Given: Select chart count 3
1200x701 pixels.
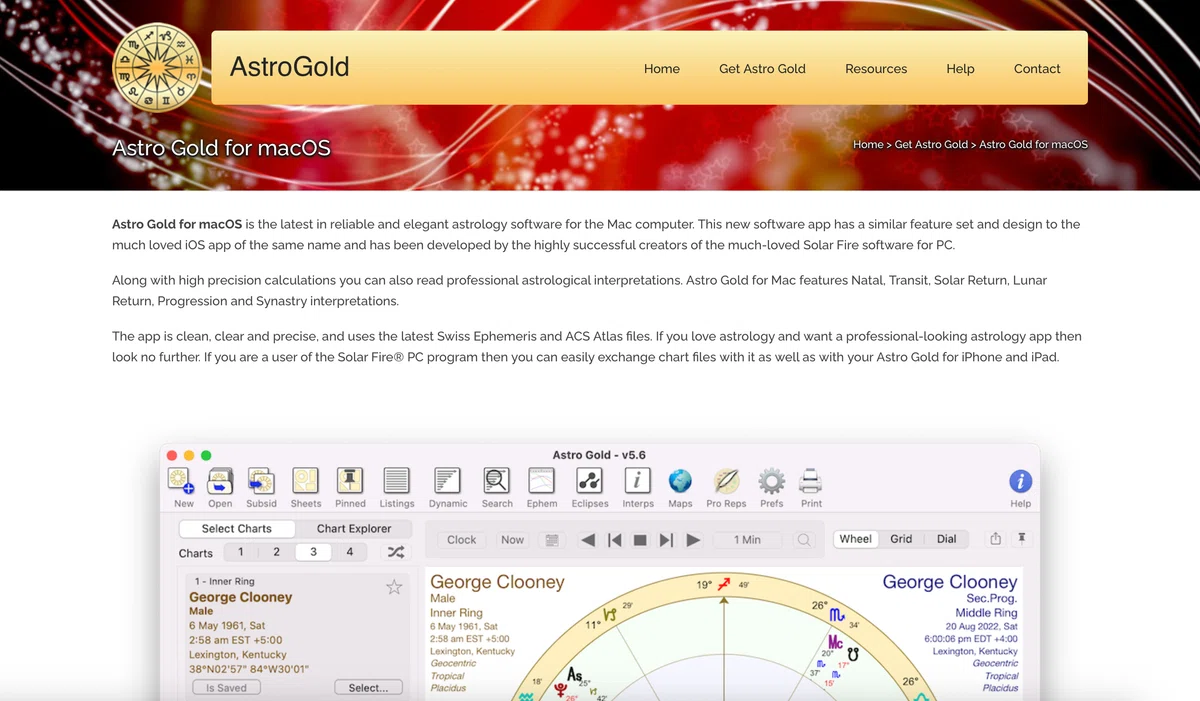Looking at the screenshot, I should (x=313, y=552).
